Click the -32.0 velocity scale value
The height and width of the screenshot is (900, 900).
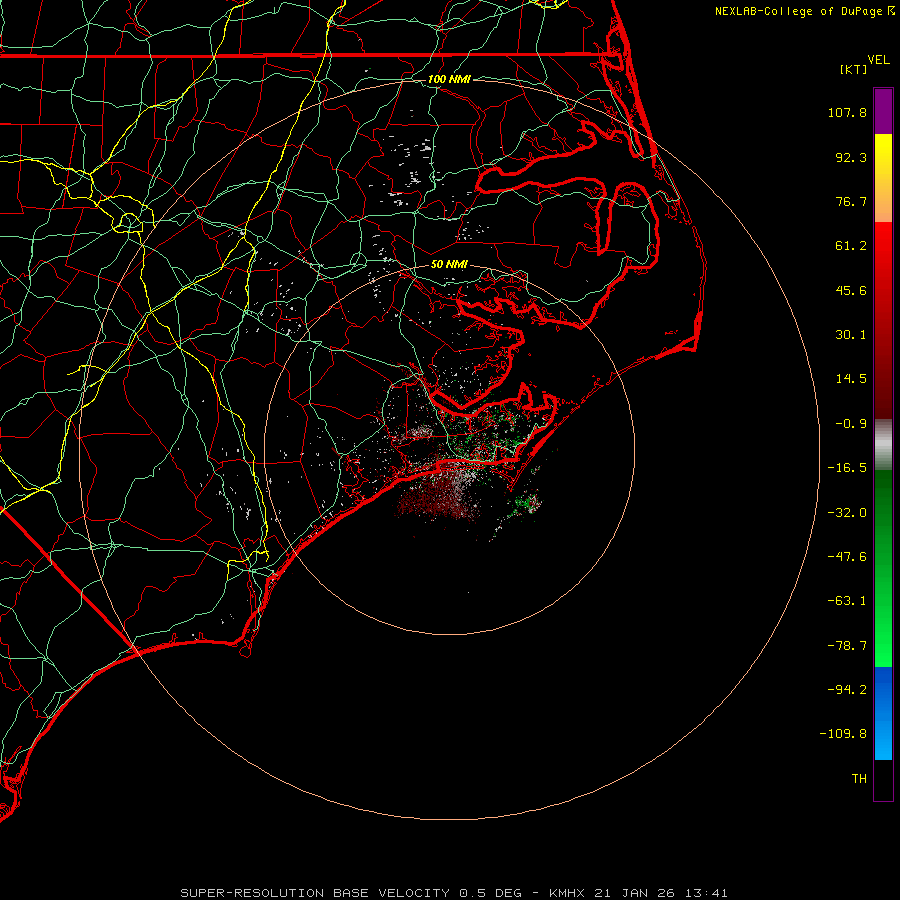pos(847,513)
